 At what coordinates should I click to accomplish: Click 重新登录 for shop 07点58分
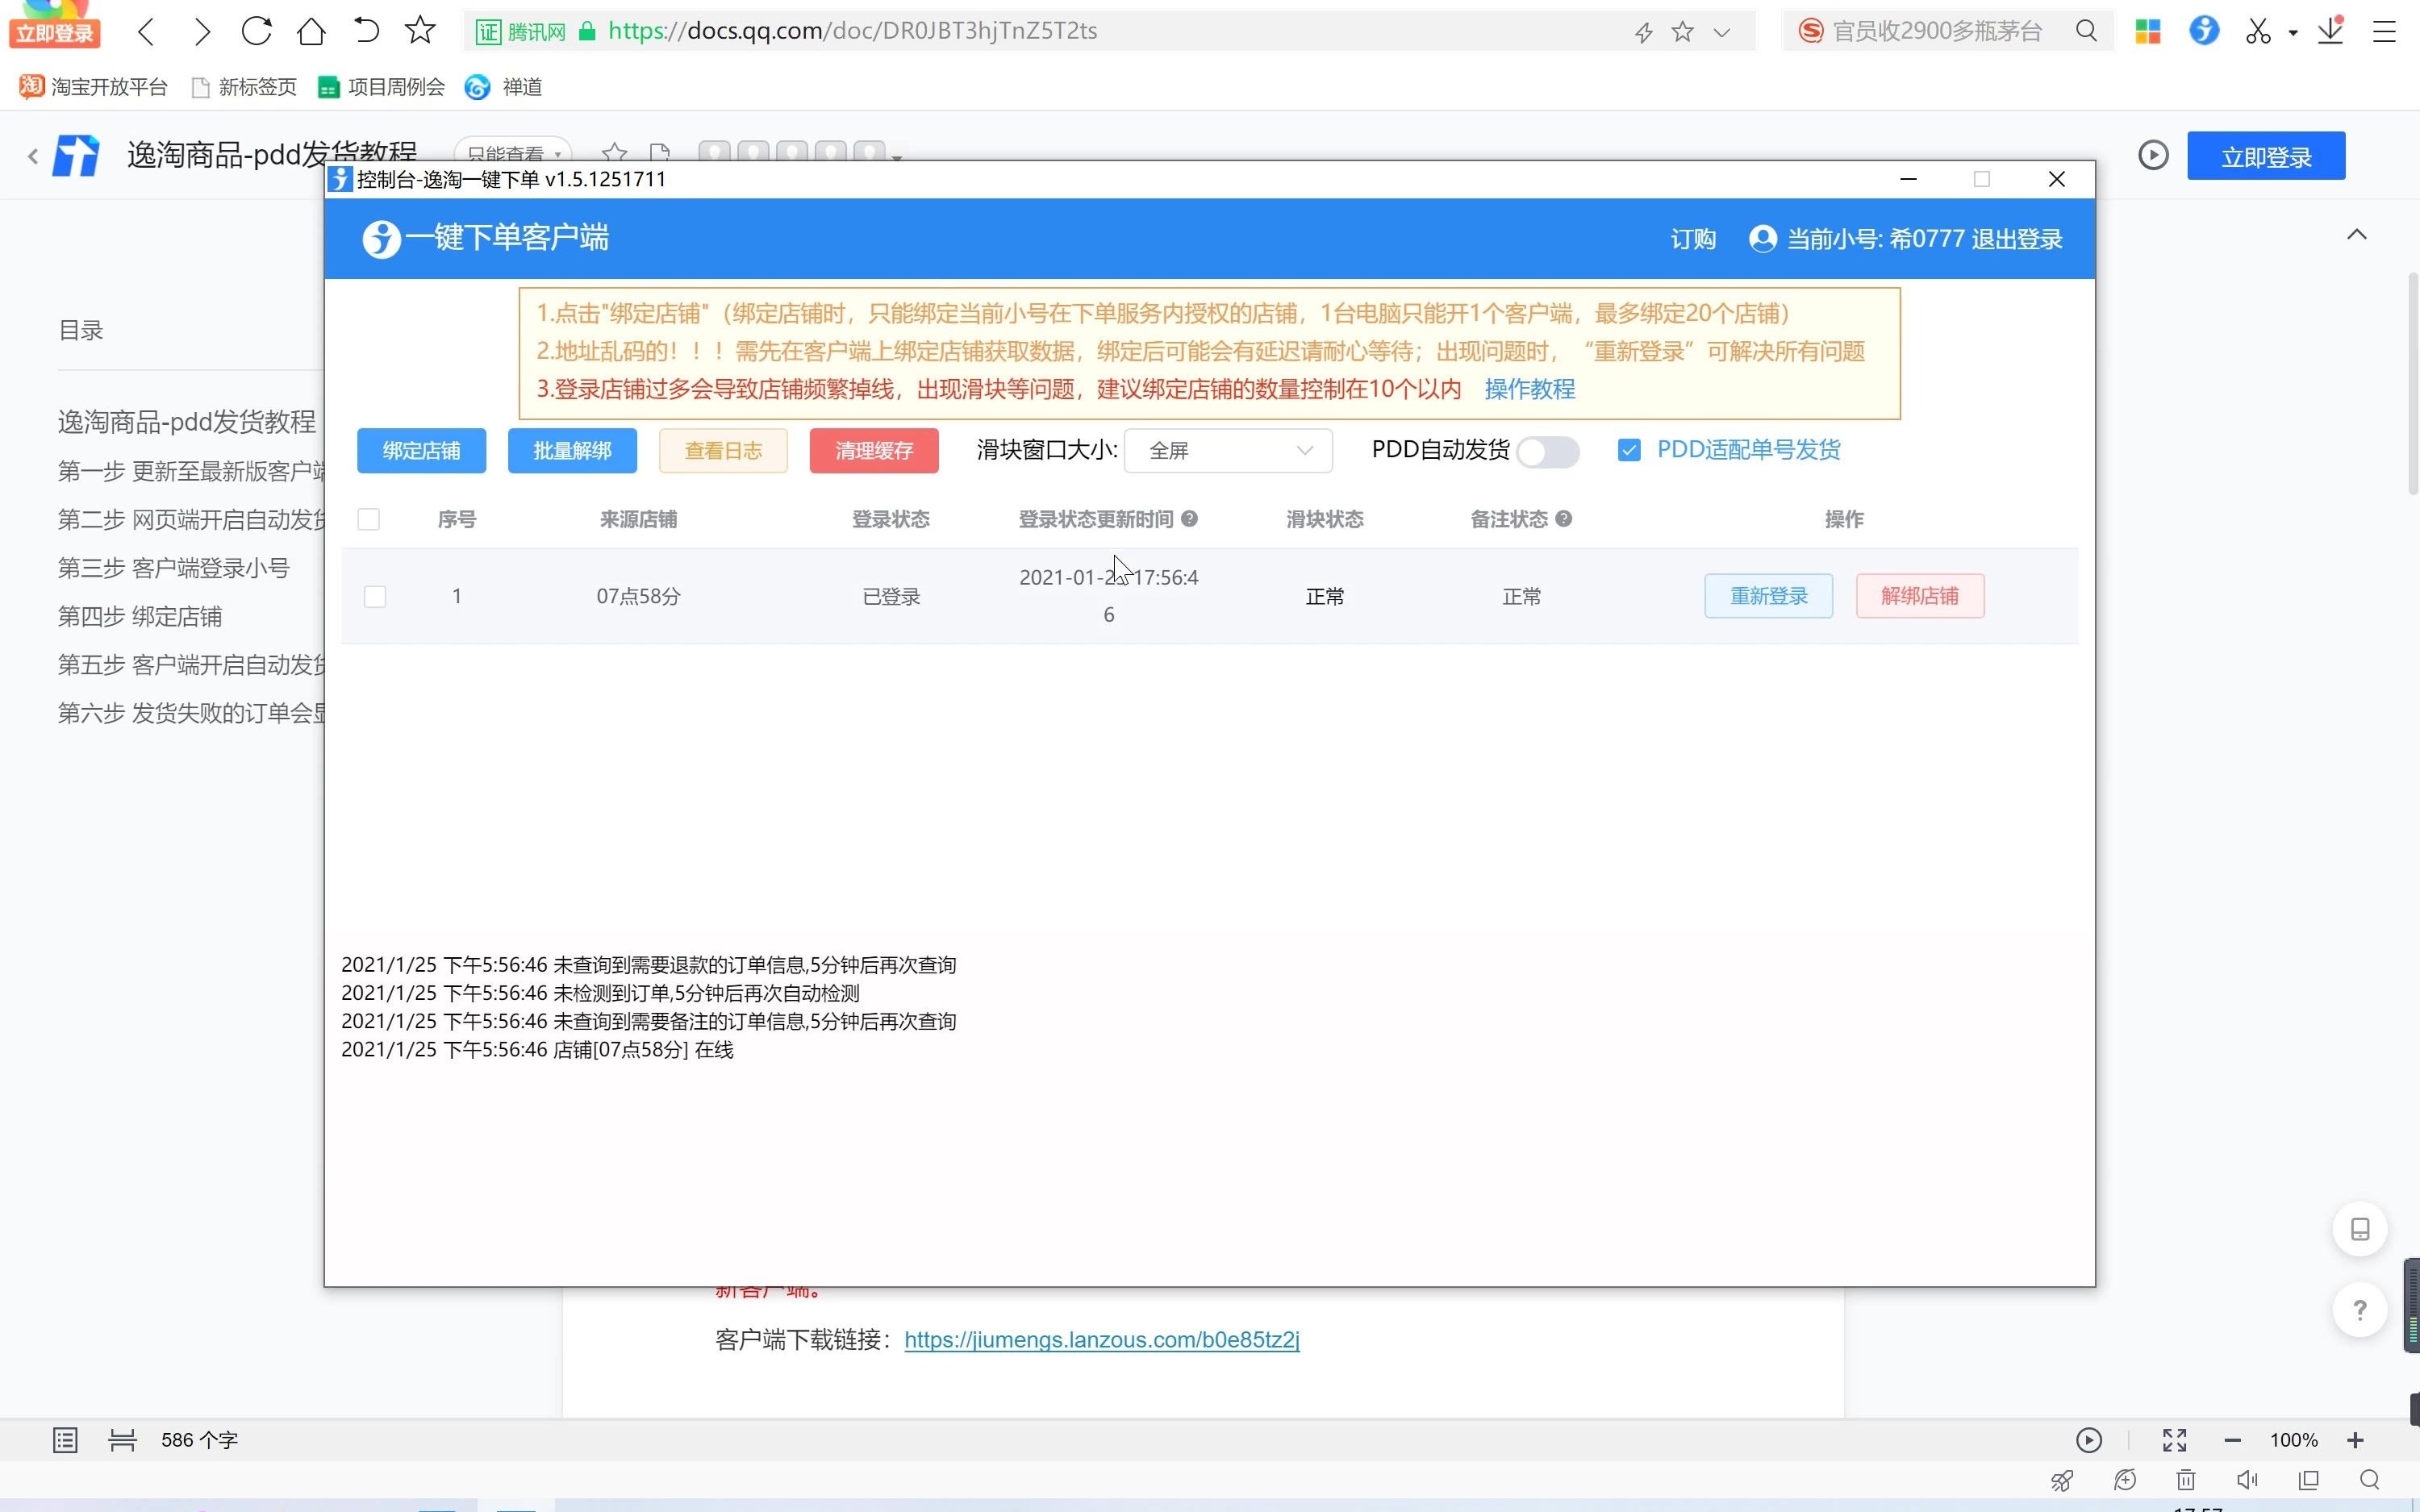click(x=1768, y=596)
